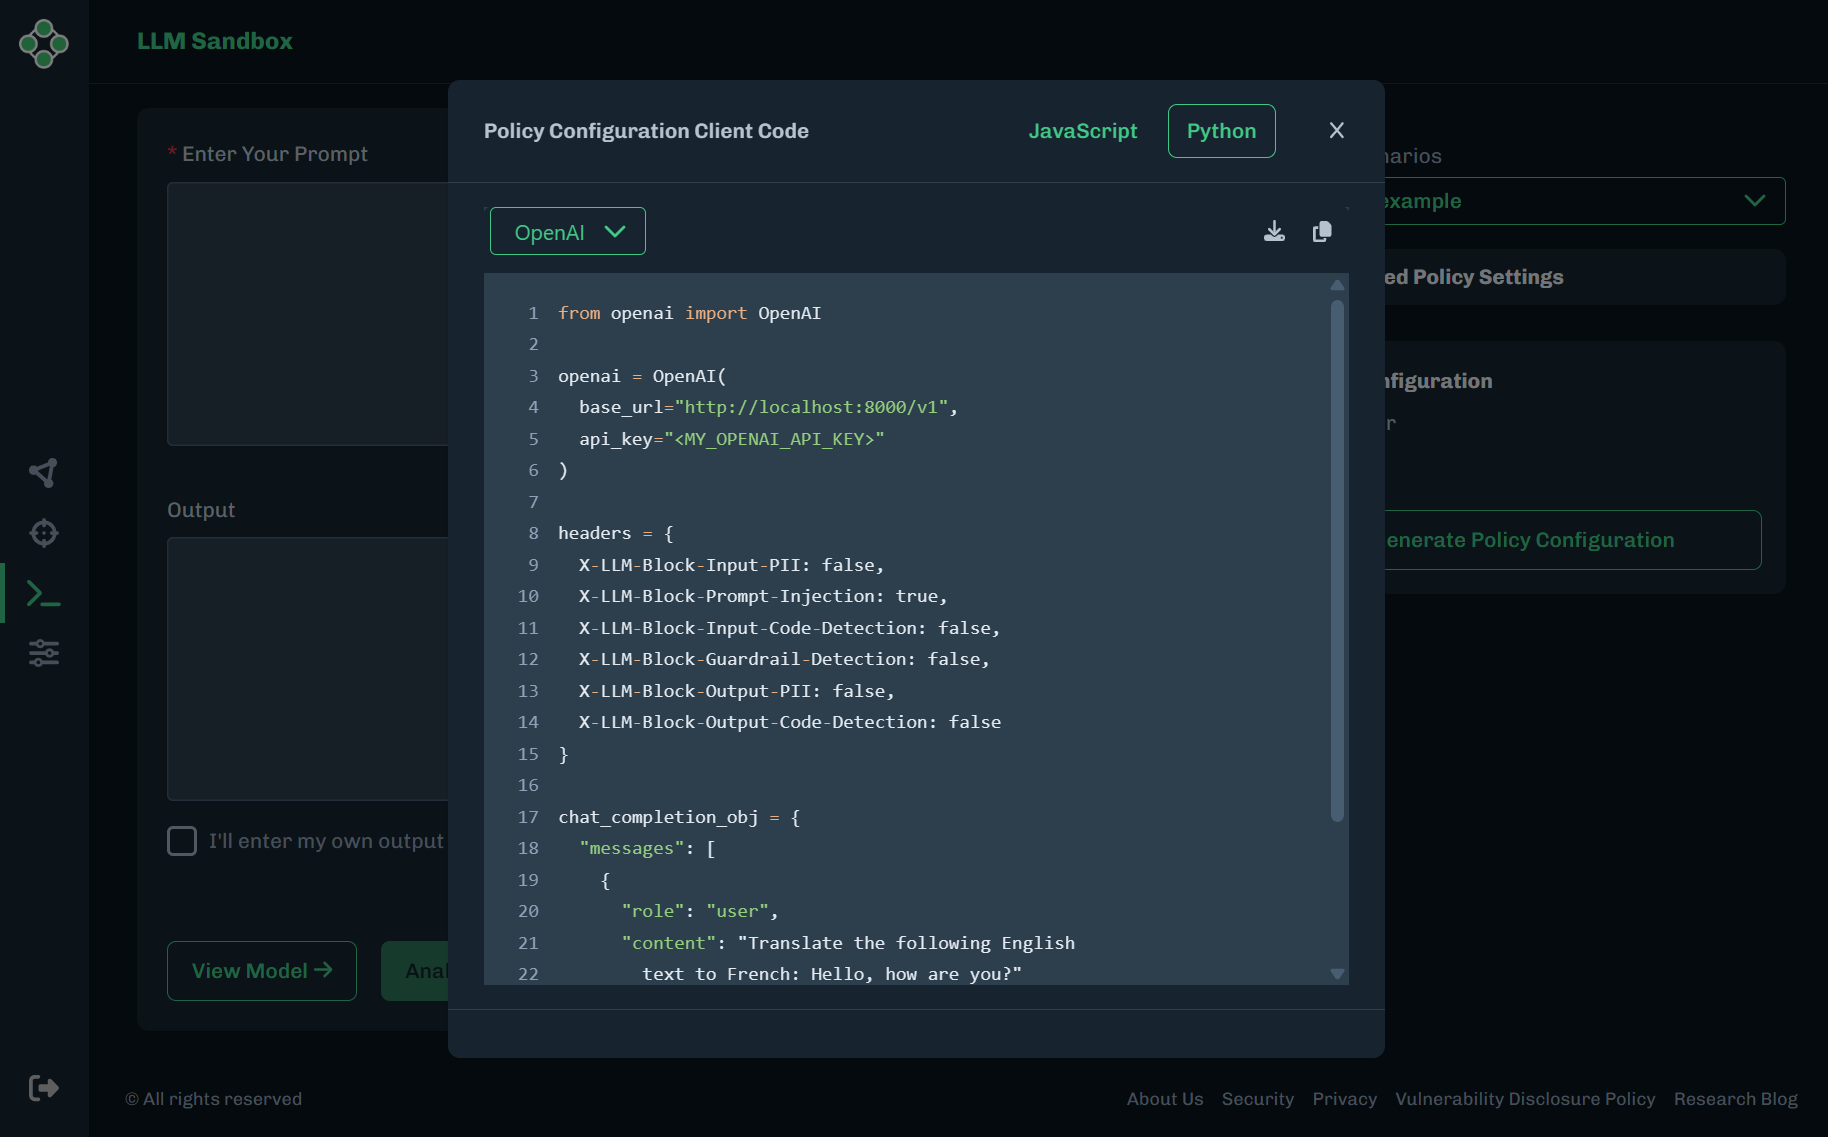The image size is (1828, 1137).
Task: Open the Vulnerability Disclosure Policy link
Action: (x=1525, y=1099)
